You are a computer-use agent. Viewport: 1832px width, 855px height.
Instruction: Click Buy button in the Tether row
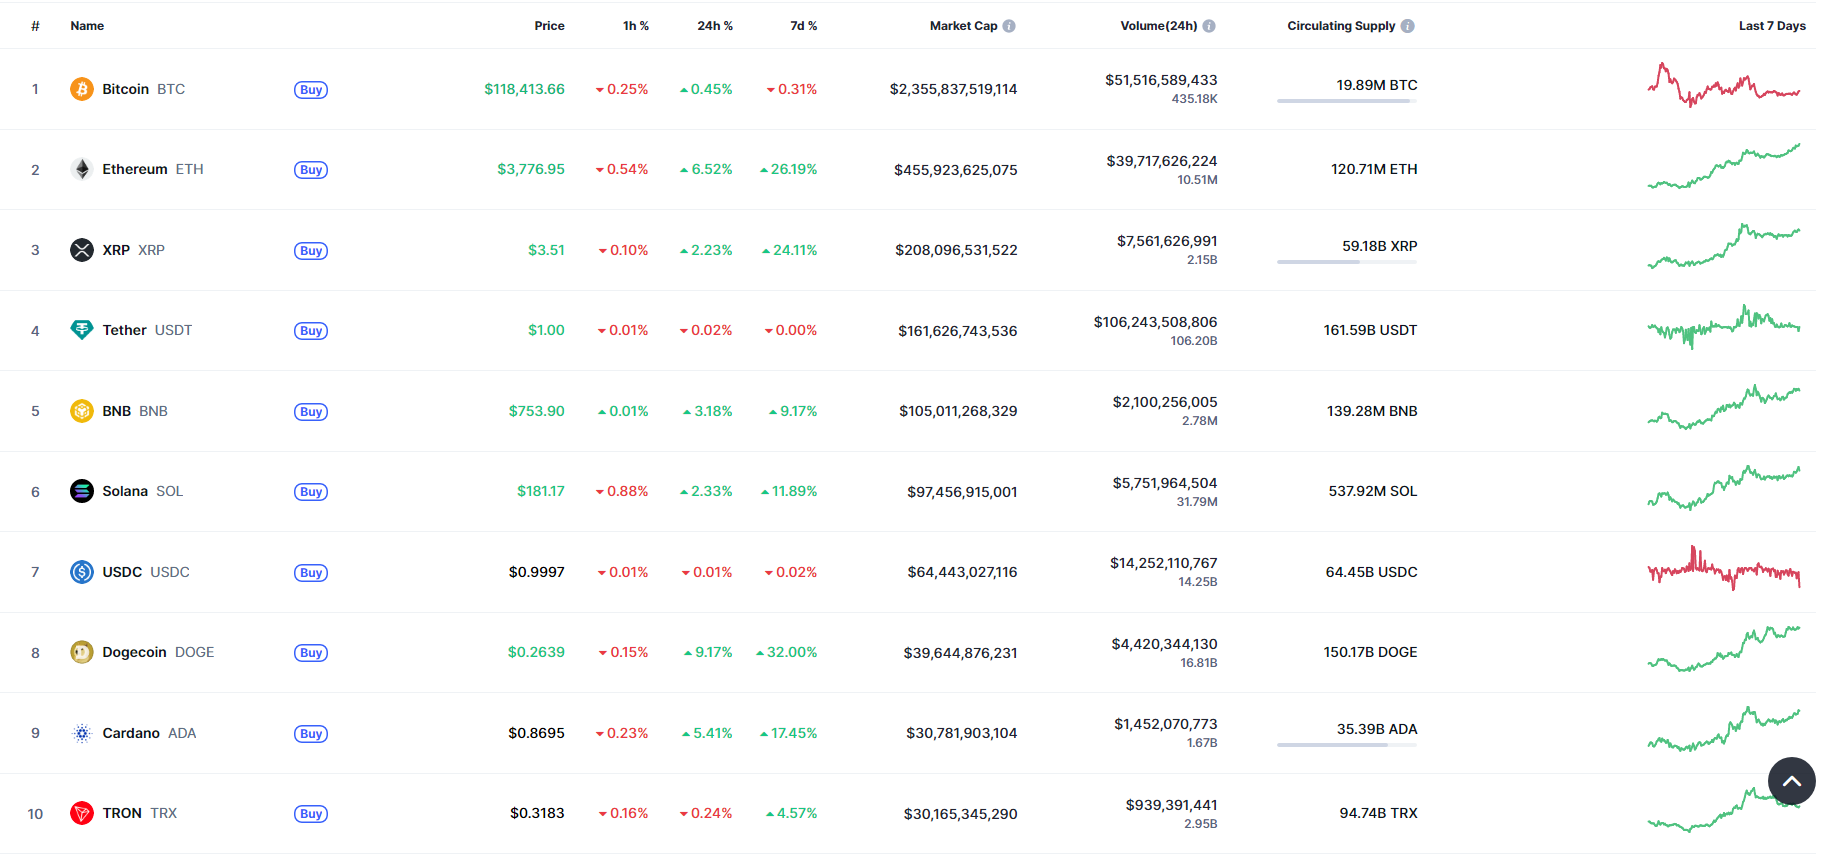[x=311, y=331]
